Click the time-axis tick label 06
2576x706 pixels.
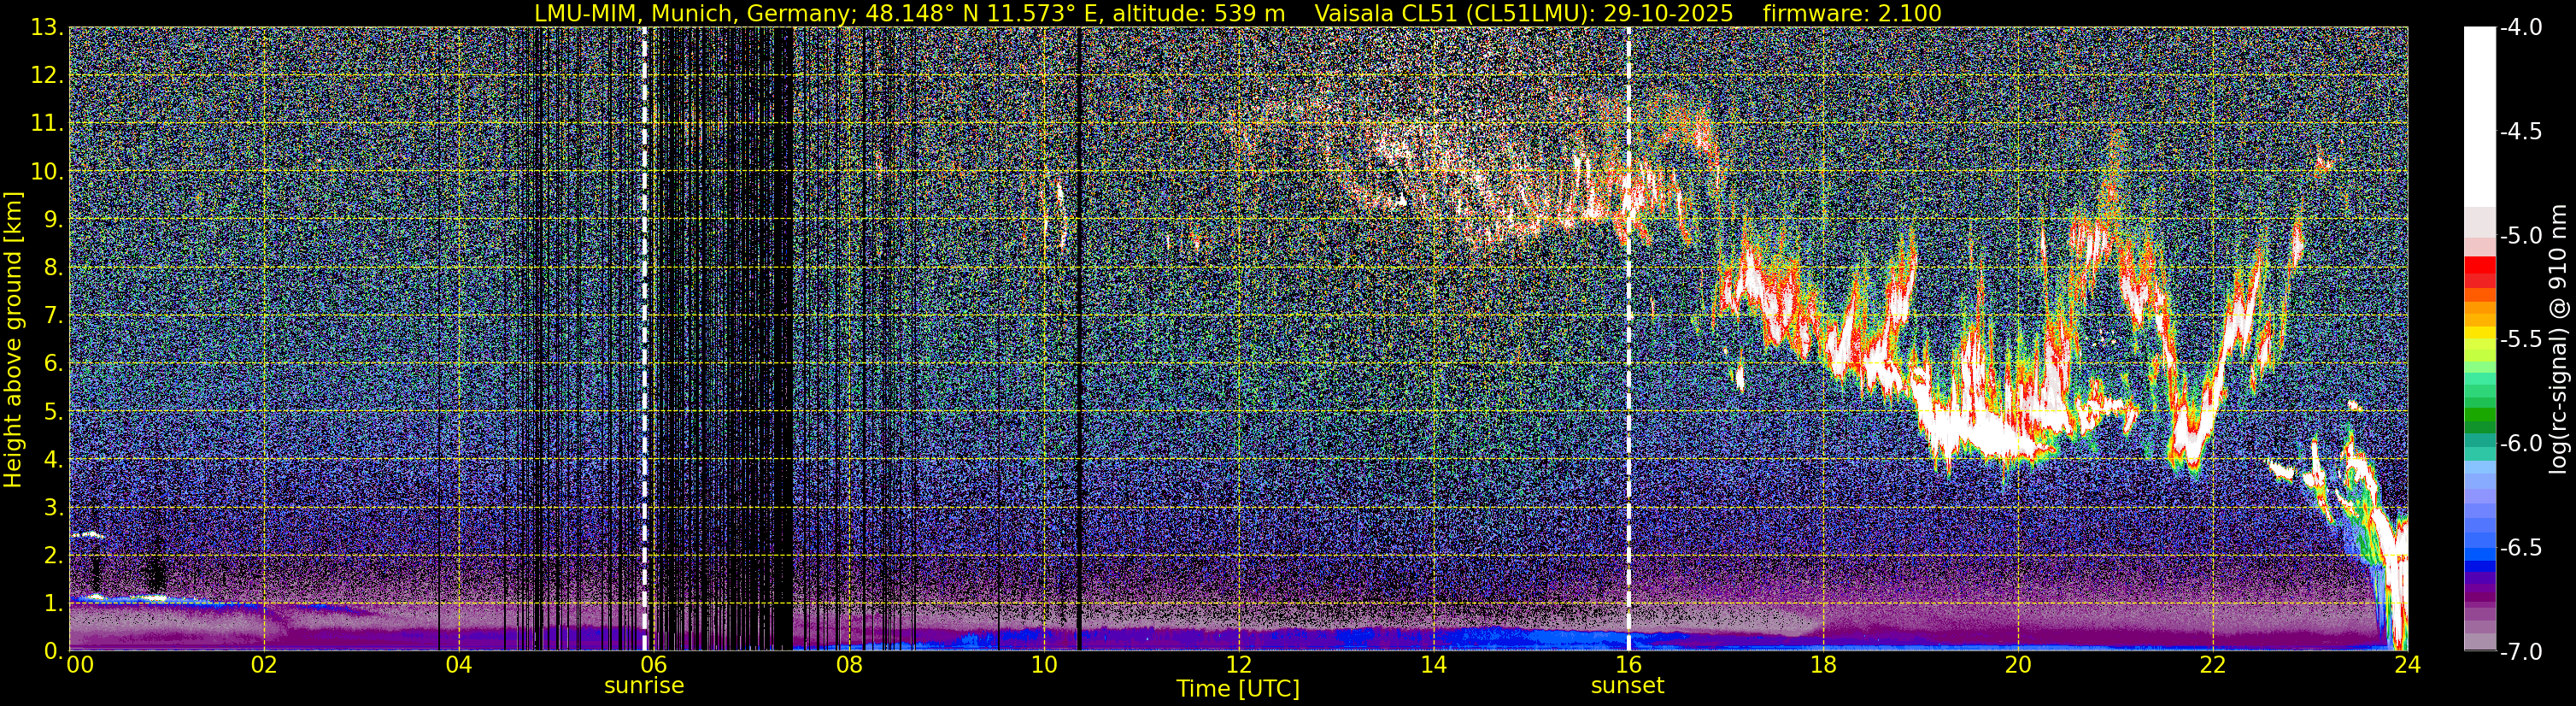coord(654,665)
